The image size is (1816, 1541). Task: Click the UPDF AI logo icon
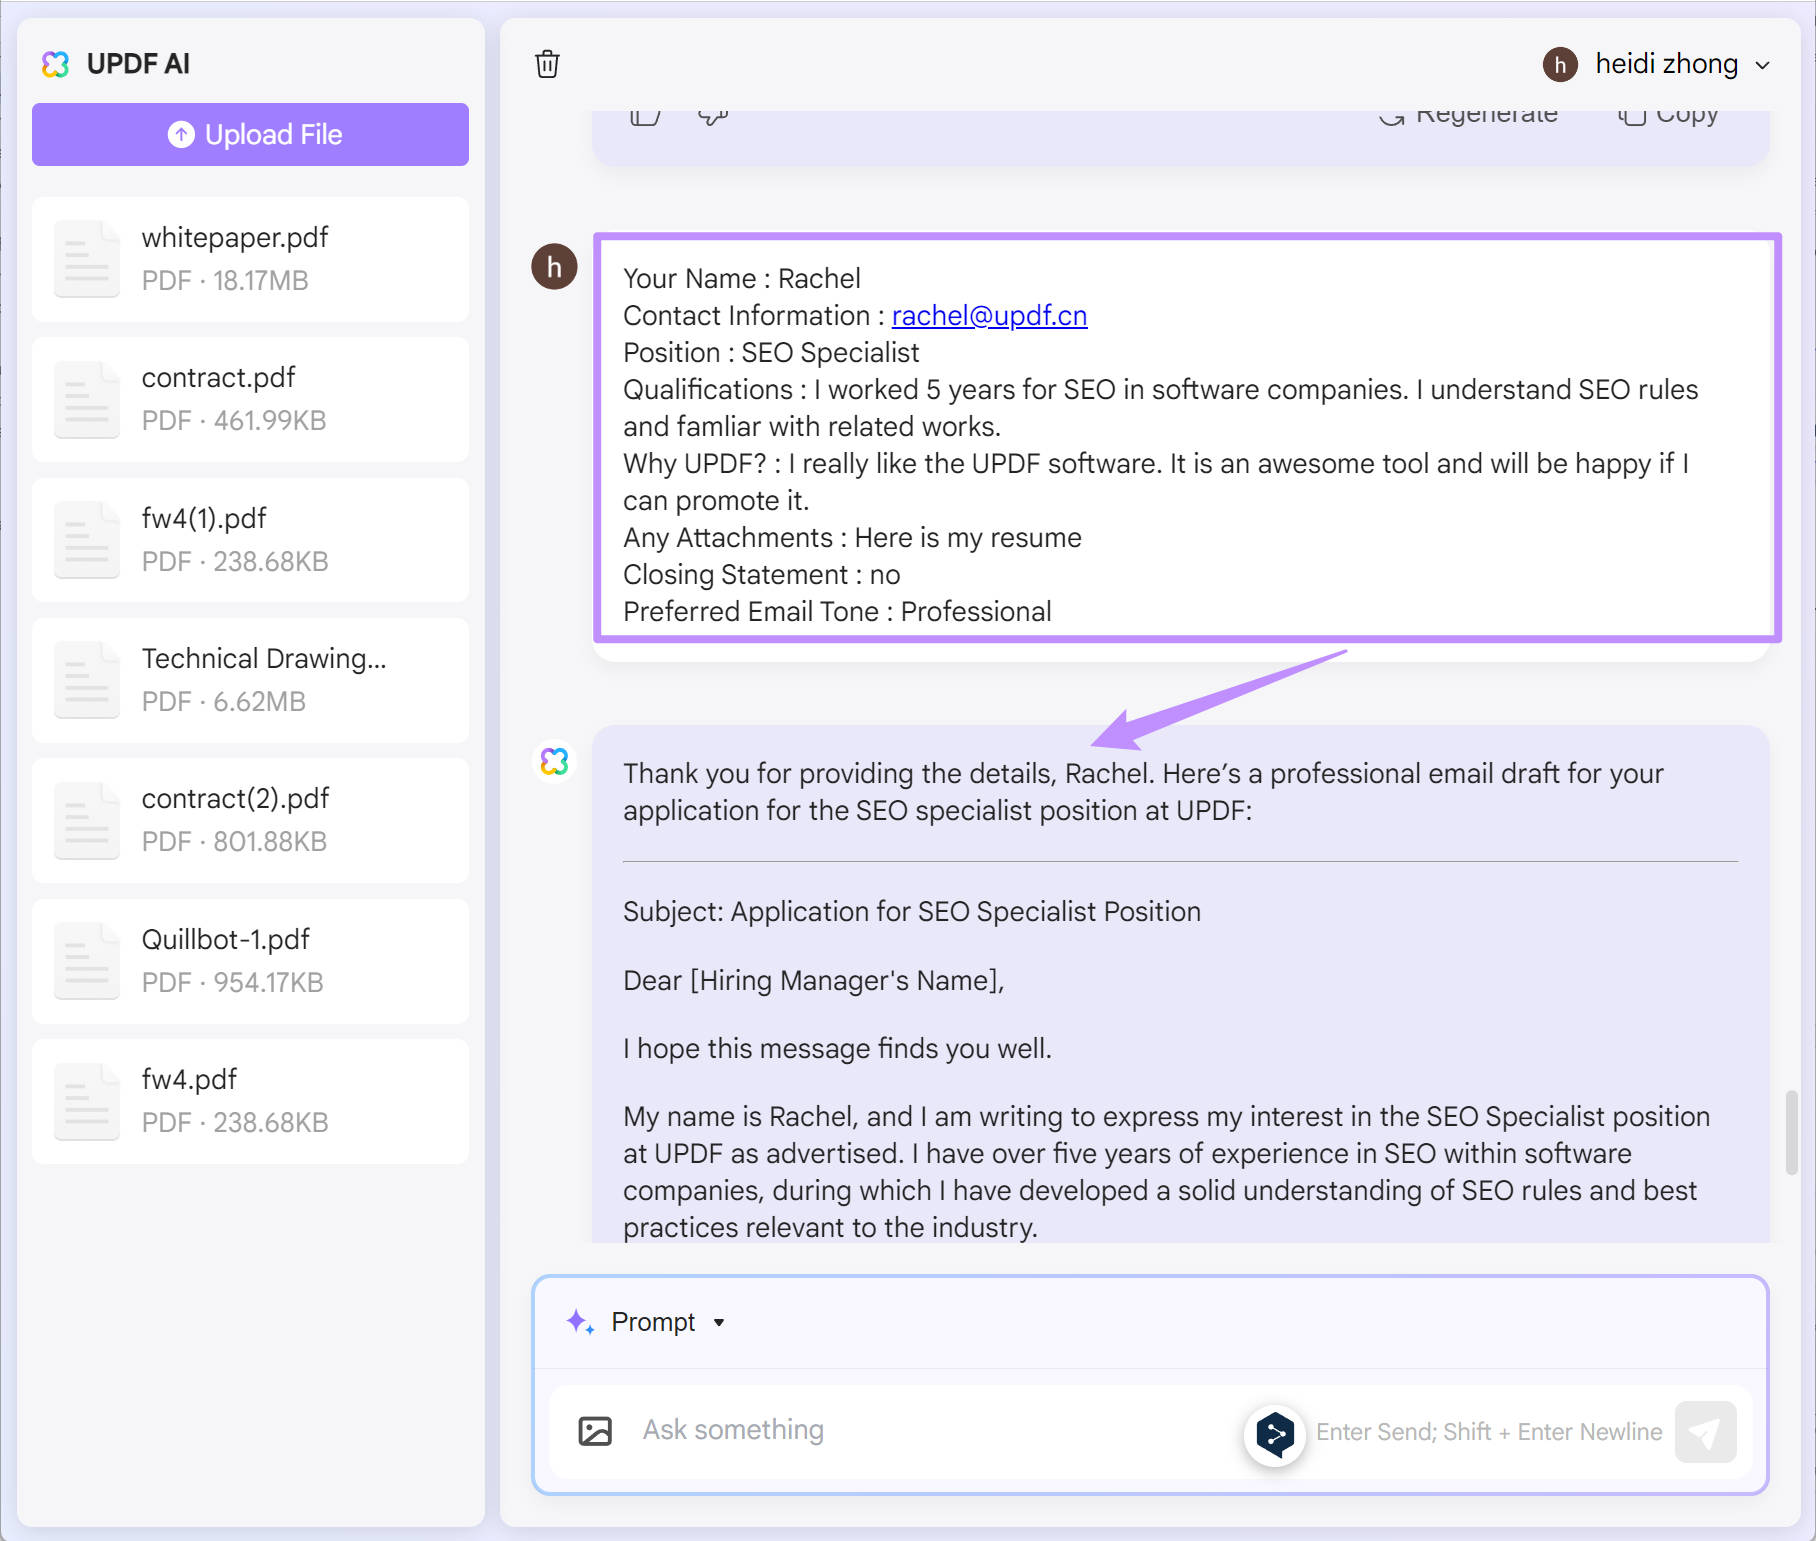57,63
